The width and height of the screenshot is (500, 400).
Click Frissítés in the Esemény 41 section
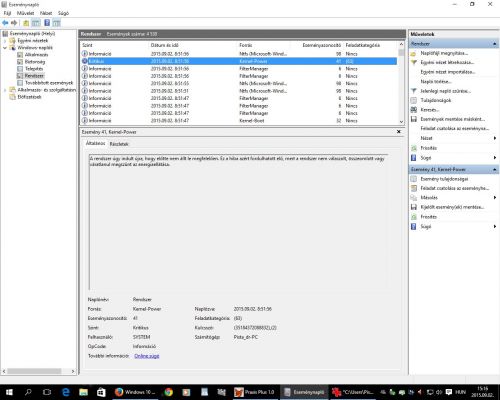pos(429,217)
